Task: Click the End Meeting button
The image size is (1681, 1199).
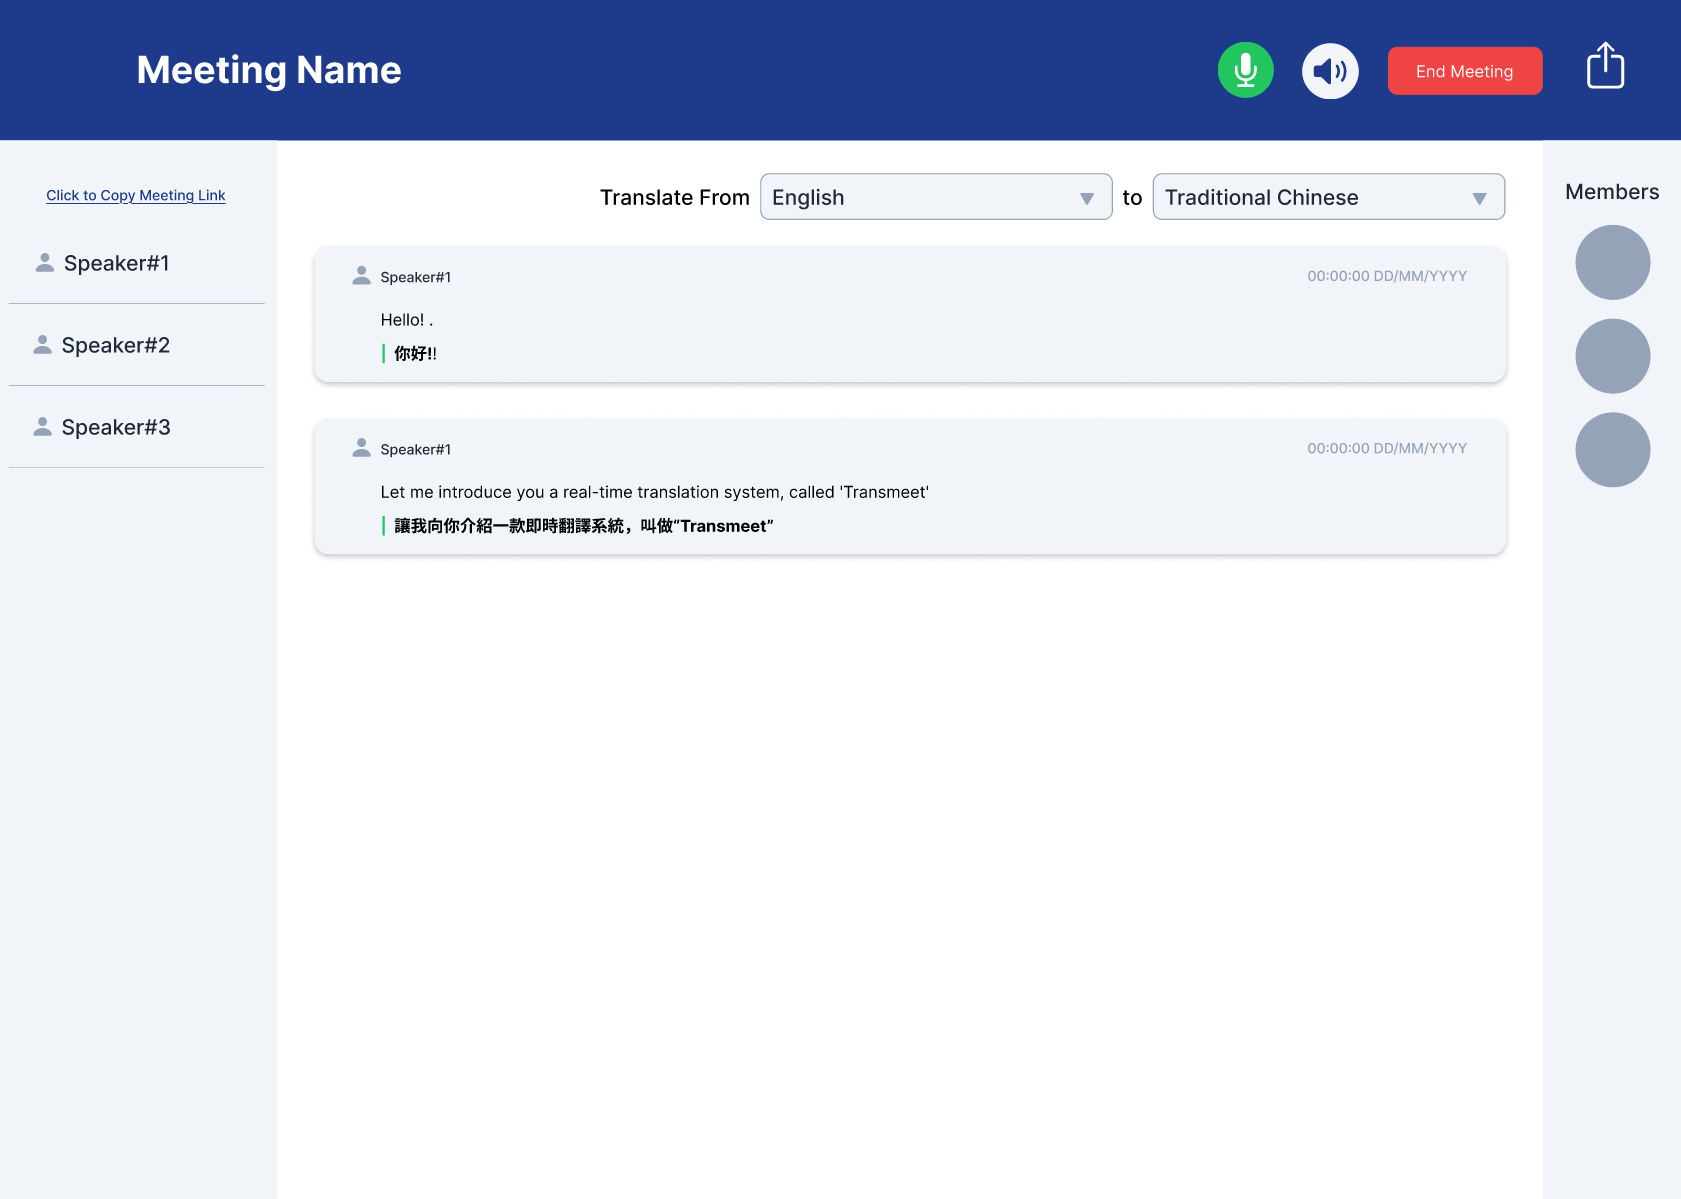Action: (1464, 71)
